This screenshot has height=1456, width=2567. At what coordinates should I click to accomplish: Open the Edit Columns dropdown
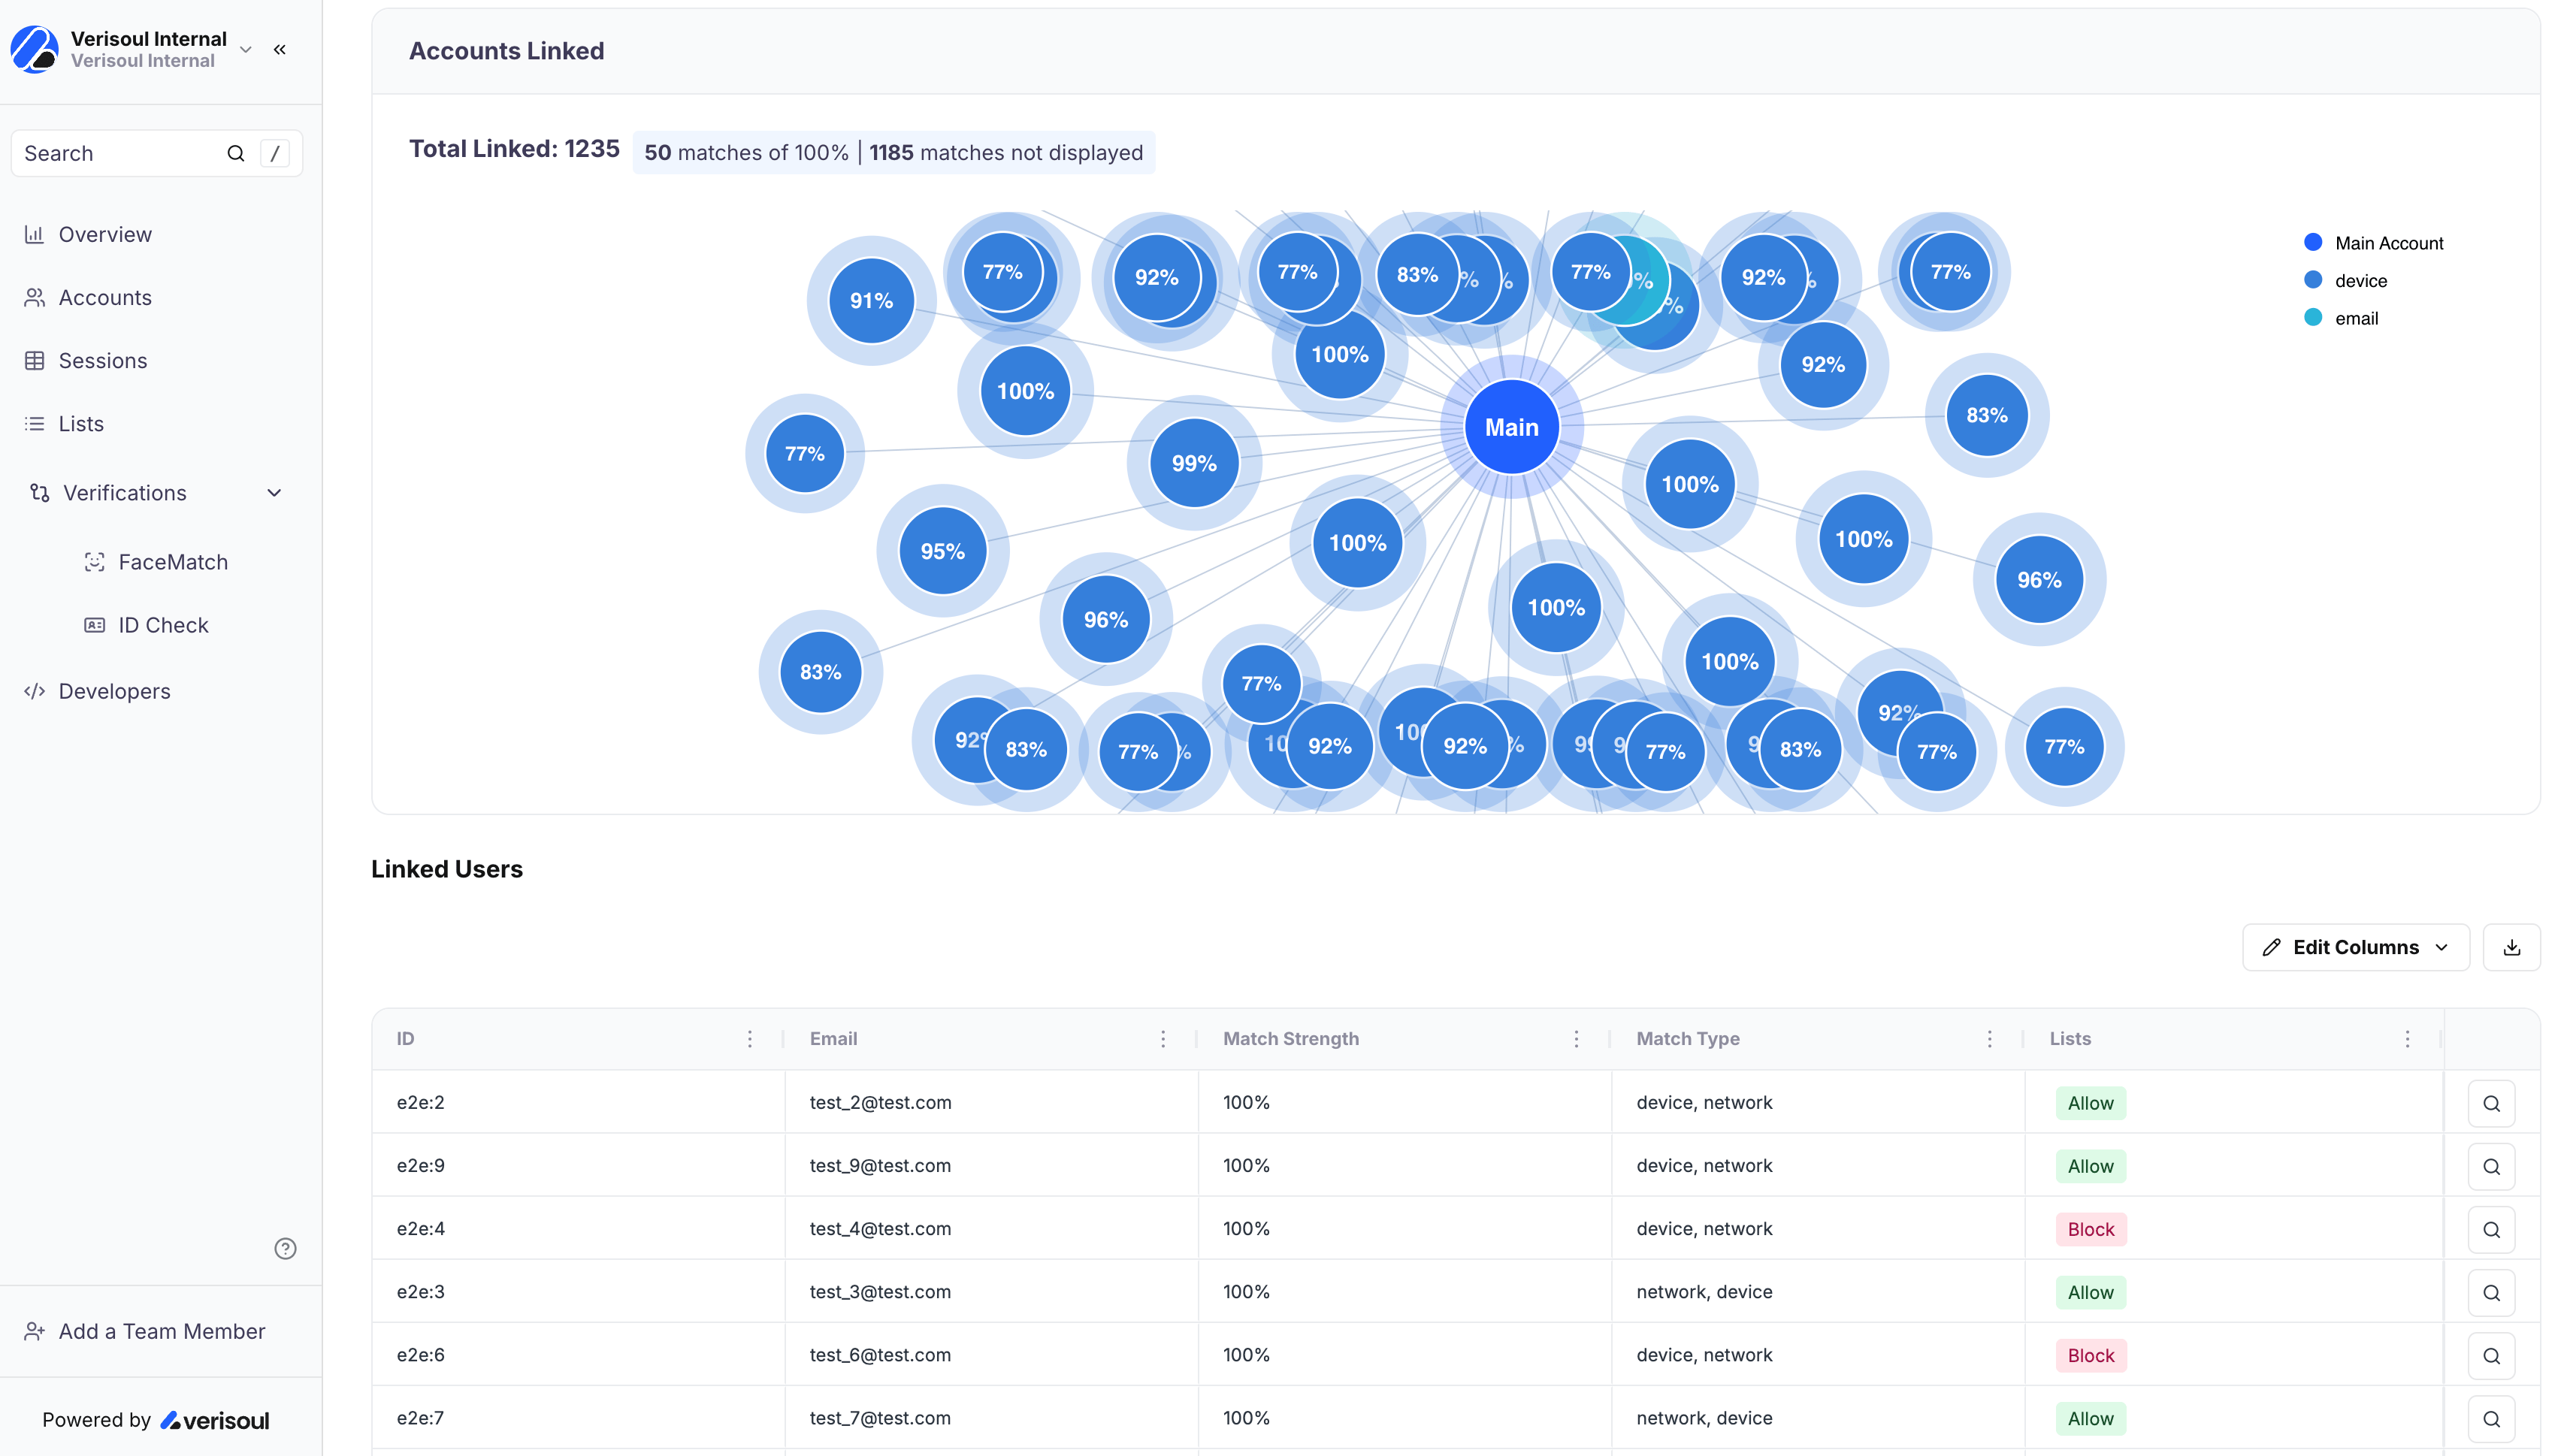tap(2355, 947)
